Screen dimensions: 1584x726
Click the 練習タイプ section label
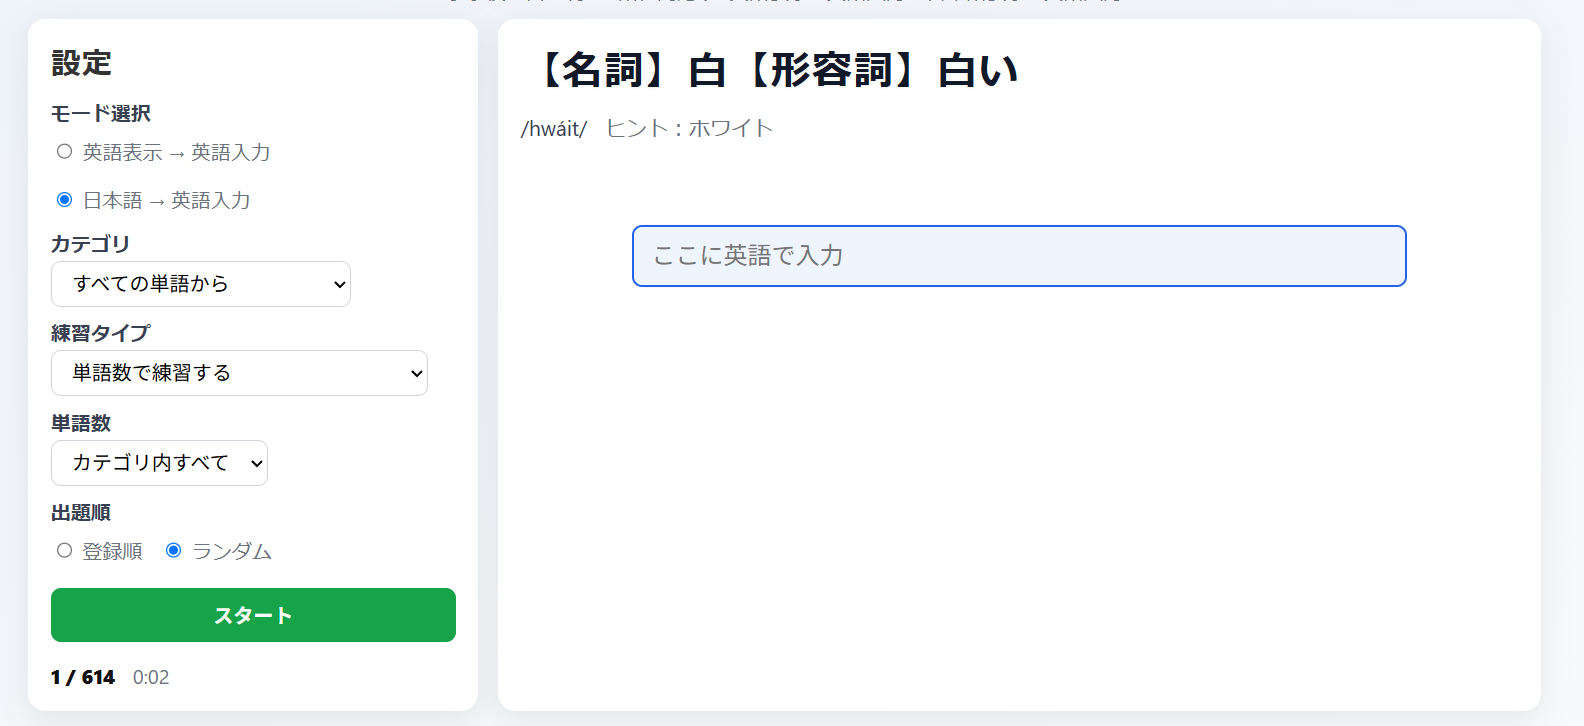click(x=101, y=333)
